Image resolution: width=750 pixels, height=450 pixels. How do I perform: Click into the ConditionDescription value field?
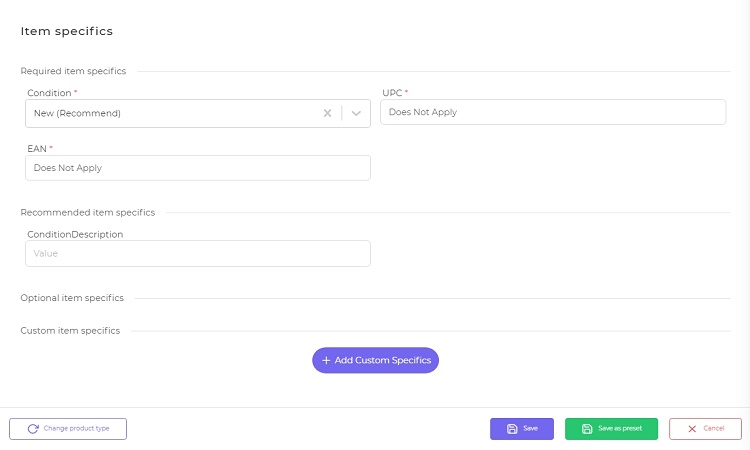coord(198,253)
